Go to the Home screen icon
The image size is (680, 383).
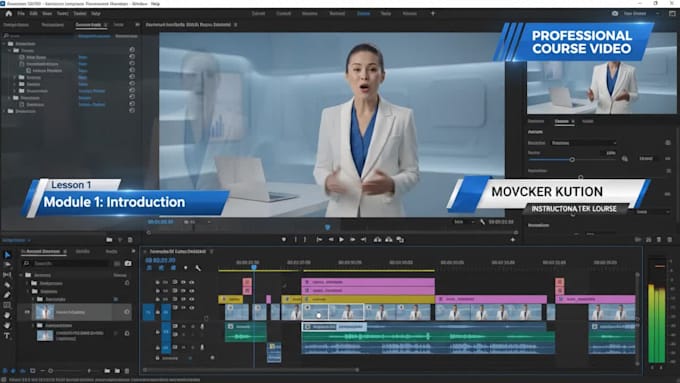click(8, 13)
